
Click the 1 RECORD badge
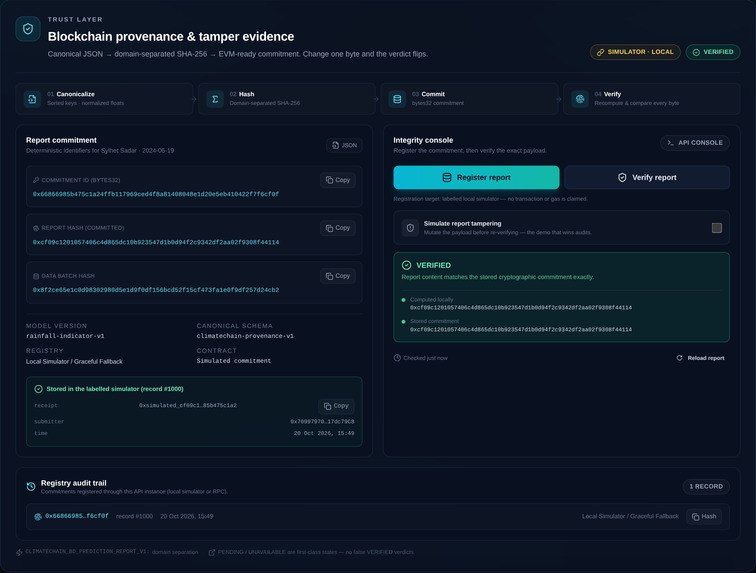tap(706, 486)
